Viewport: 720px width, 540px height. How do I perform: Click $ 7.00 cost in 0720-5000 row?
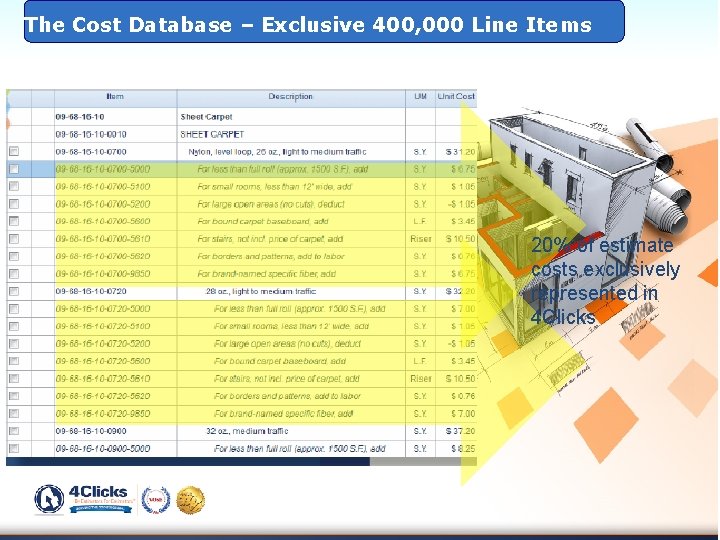coord(463,309)
